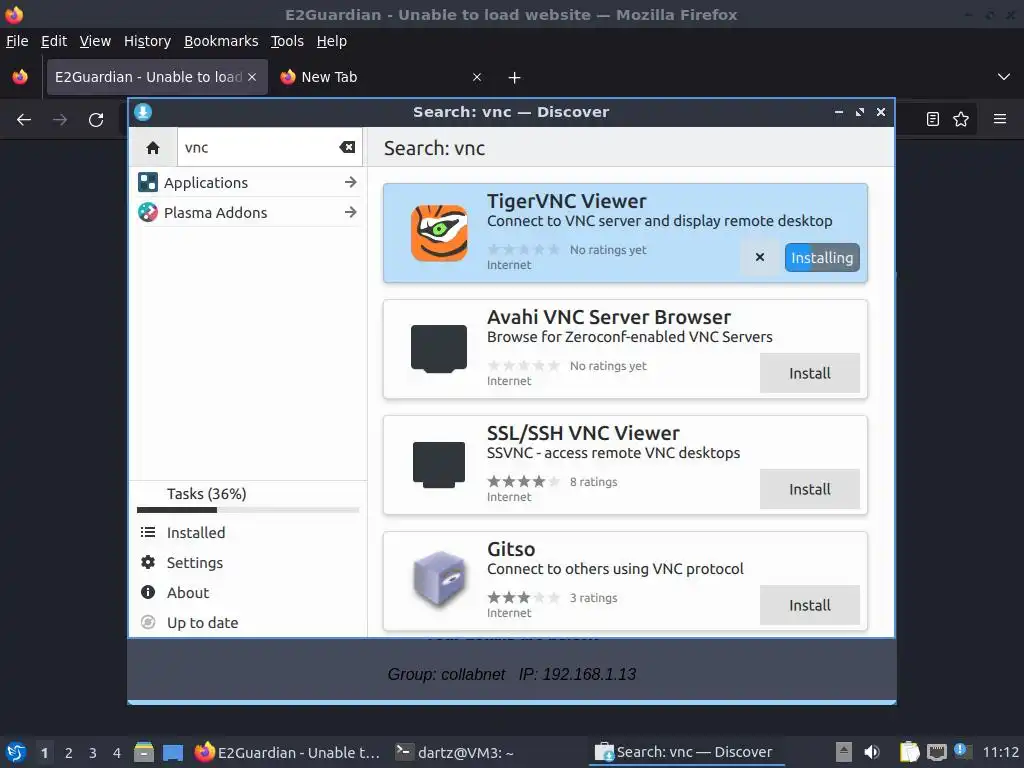The image size is (1024, 768).
Task: Install Gitso
Action: point(810,605)
